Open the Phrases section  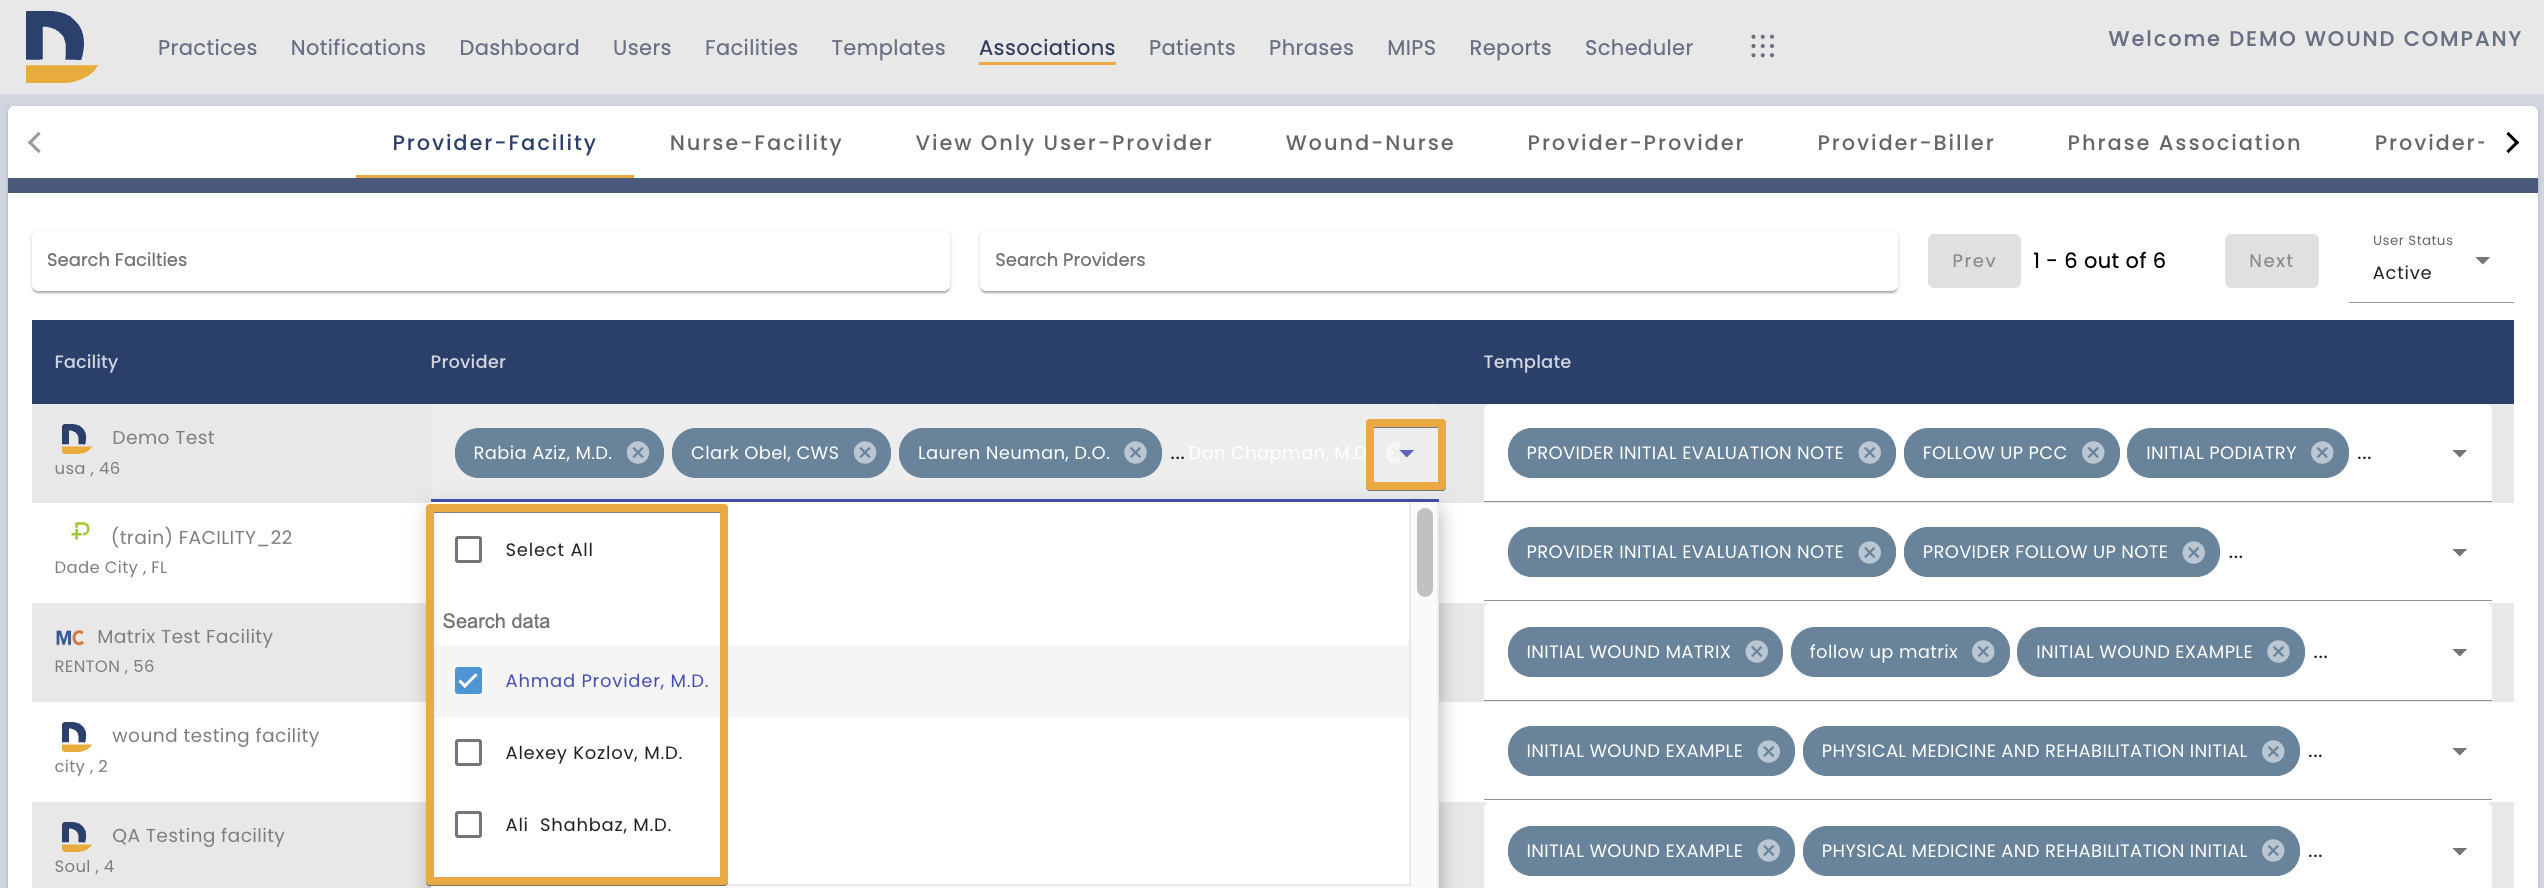click(x=1311, y=47)
